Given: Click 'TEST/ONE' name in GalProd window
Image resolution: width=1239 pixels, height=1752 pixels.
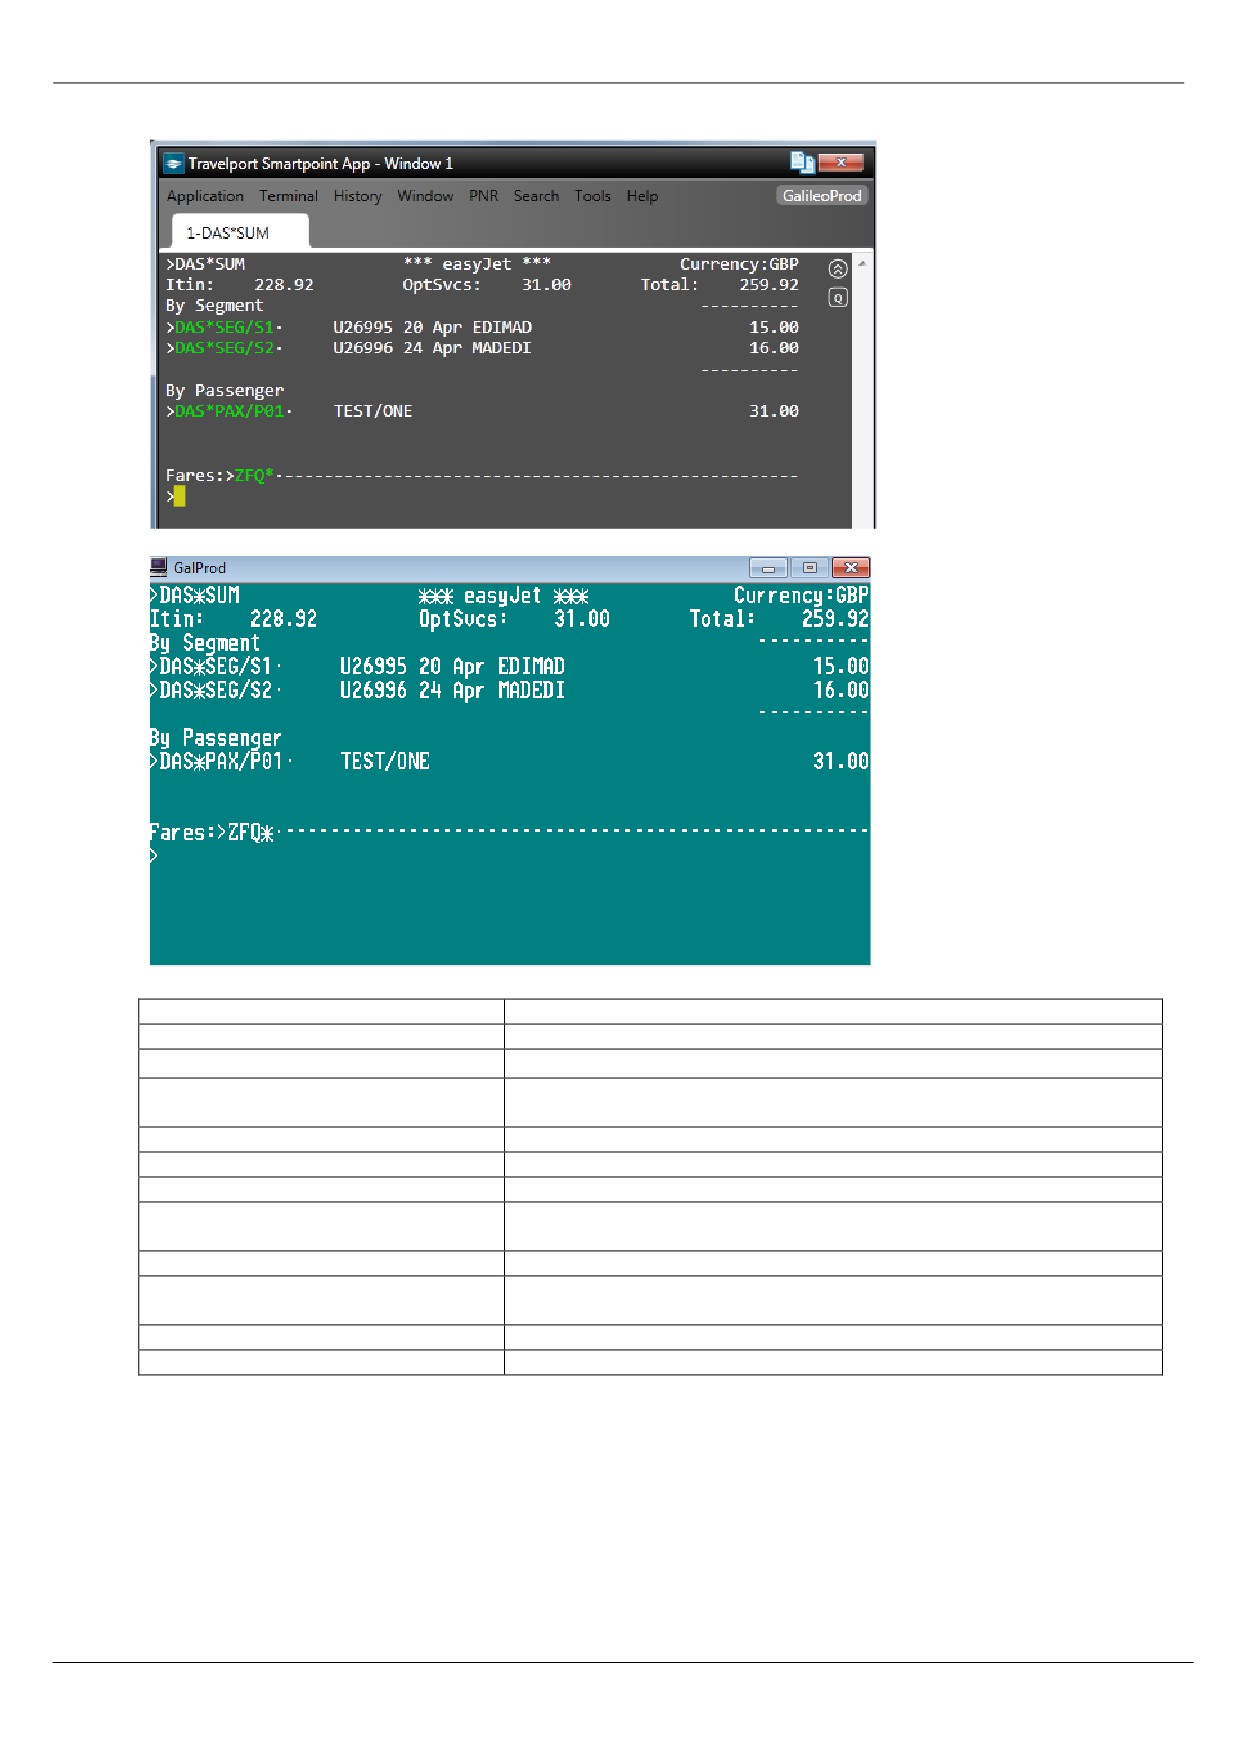Looking at the screenshot, I should click(385, 761).
